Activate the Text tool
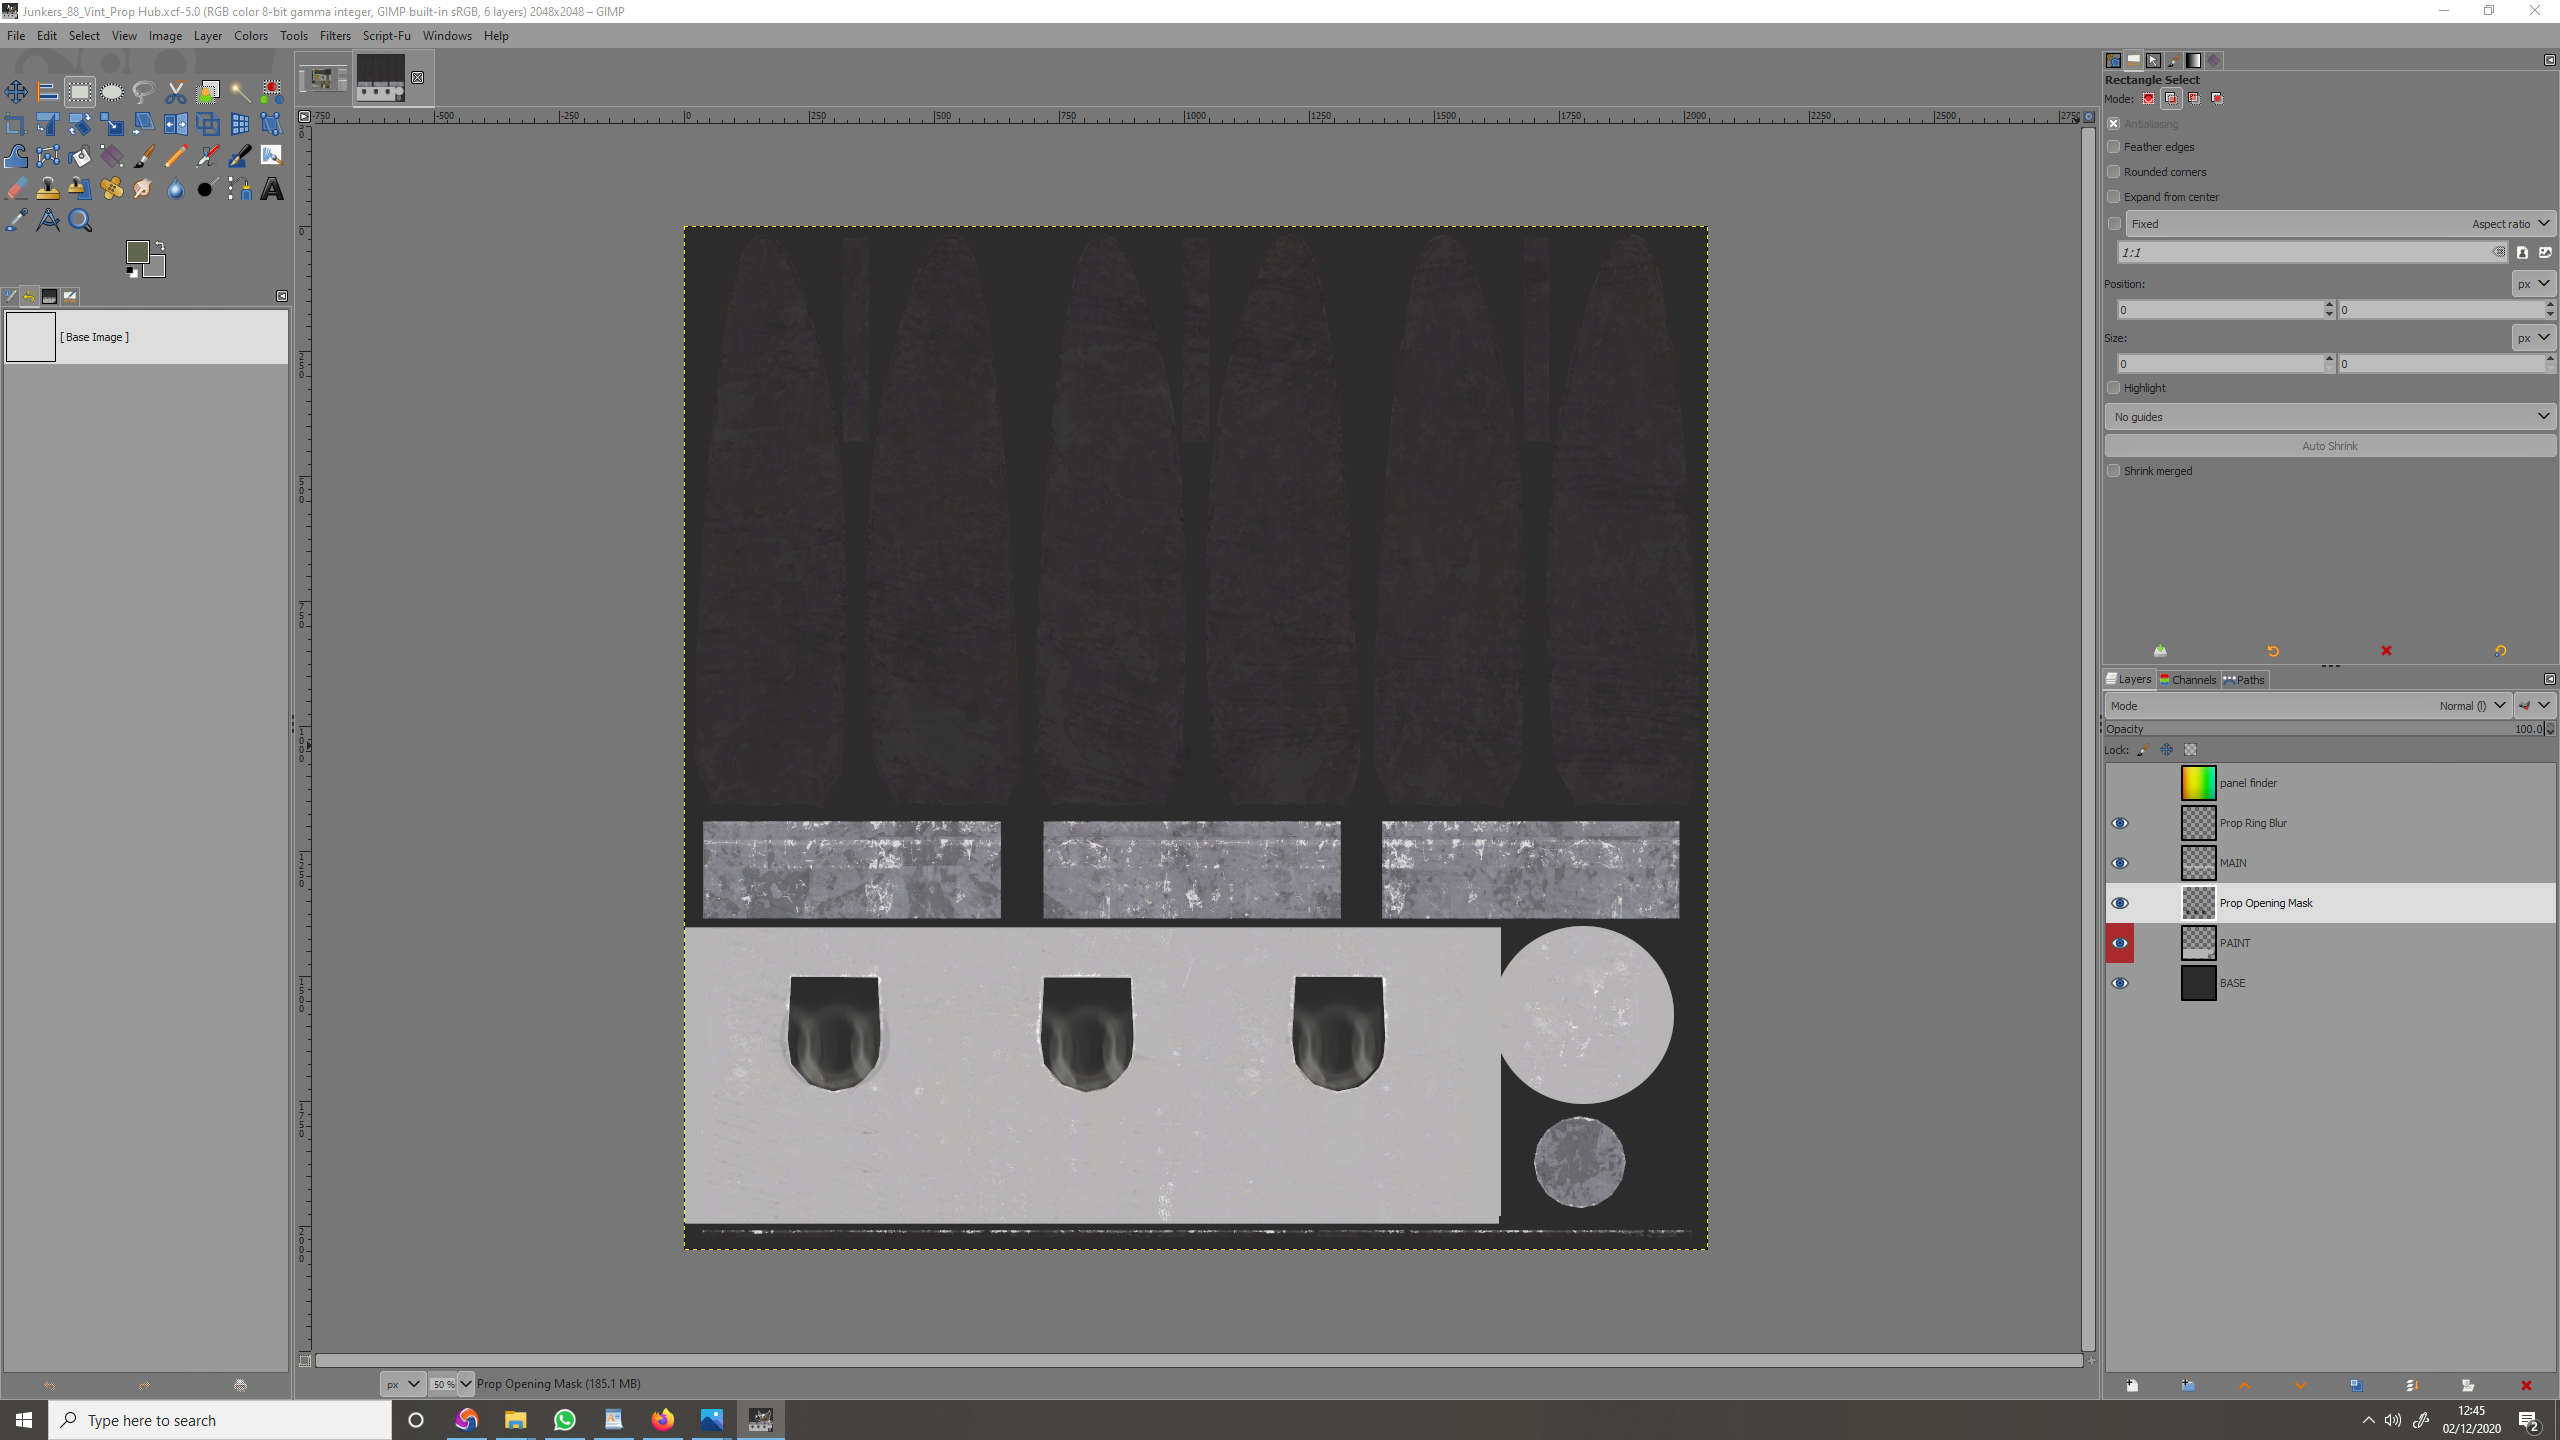Screen dimensions: 2560x1440 tap(272, 189)
